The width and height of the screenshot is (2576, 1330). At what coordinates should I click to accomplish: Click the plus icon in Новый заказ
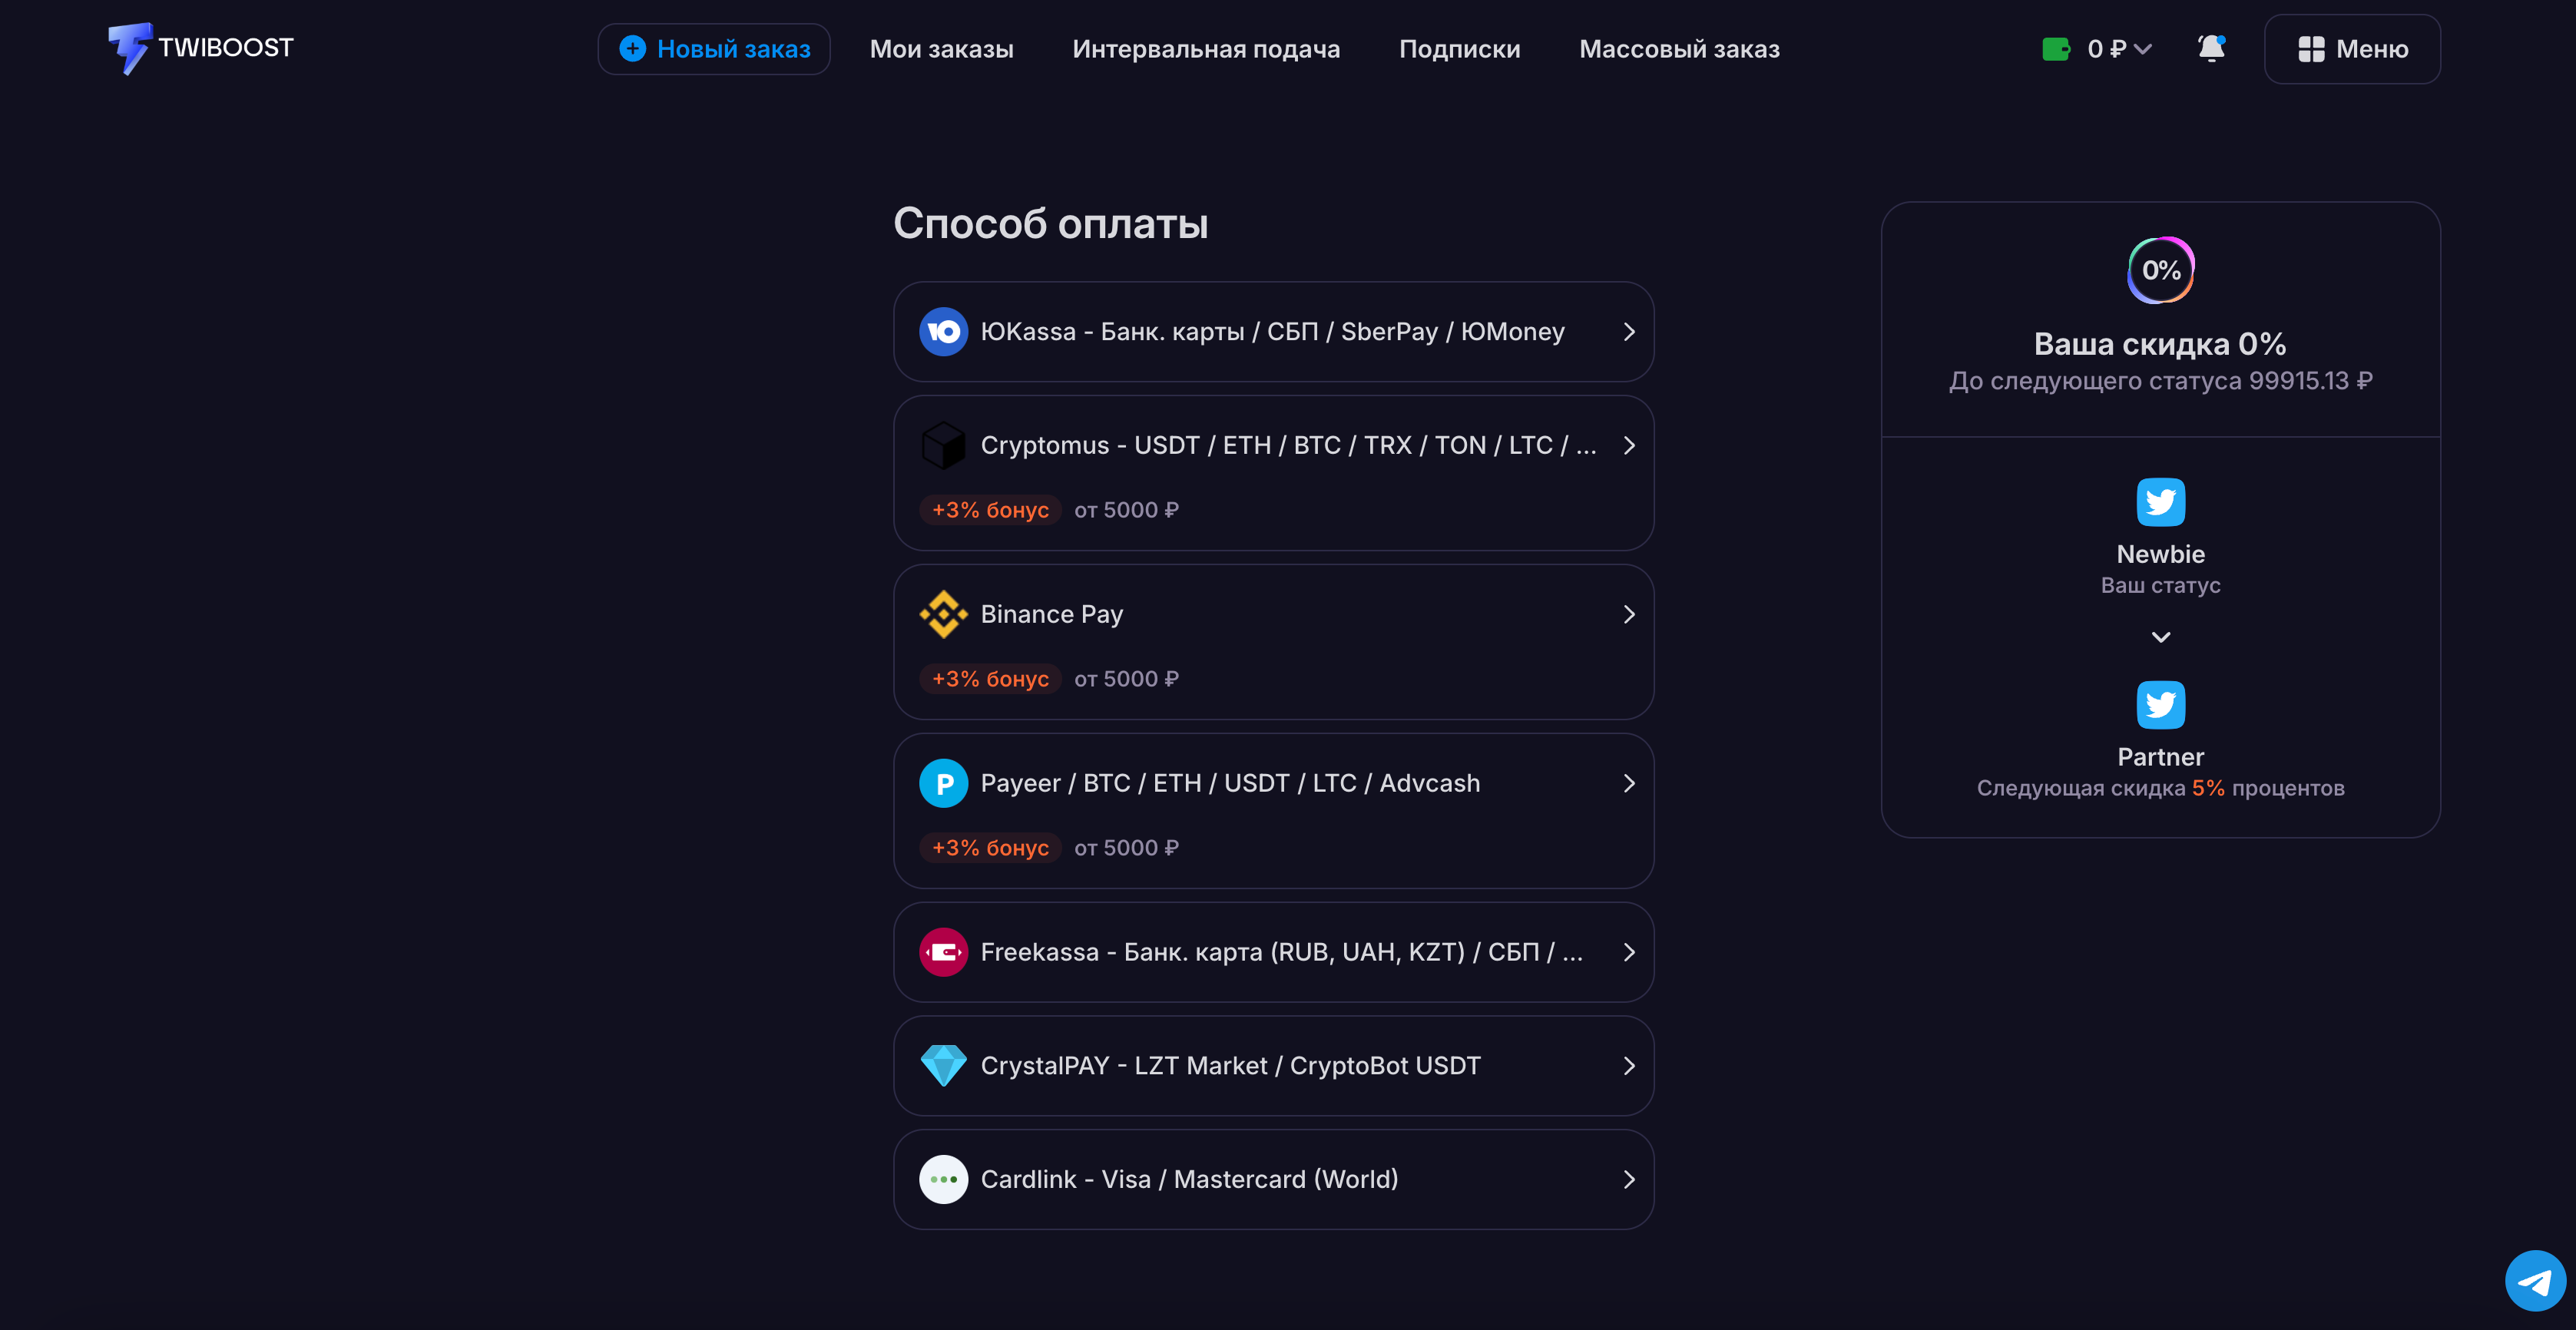click(632, 48)
